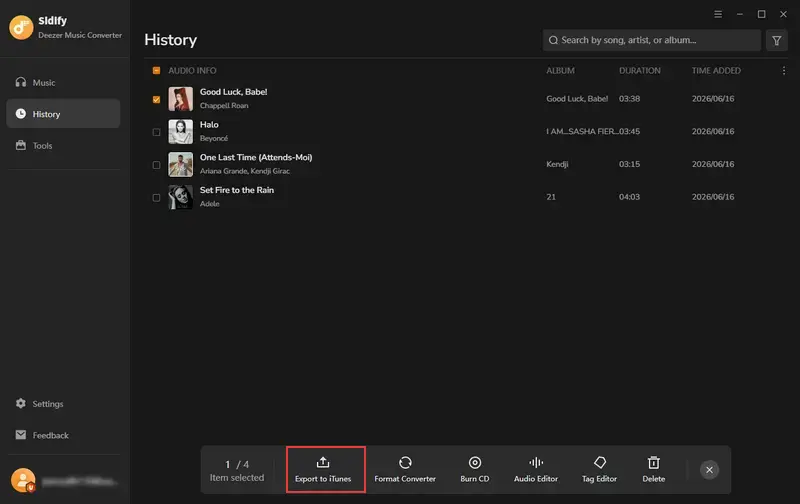Focus the song search field
The image size is (800, 504).
pyautogui.click(x=652, y=40)
